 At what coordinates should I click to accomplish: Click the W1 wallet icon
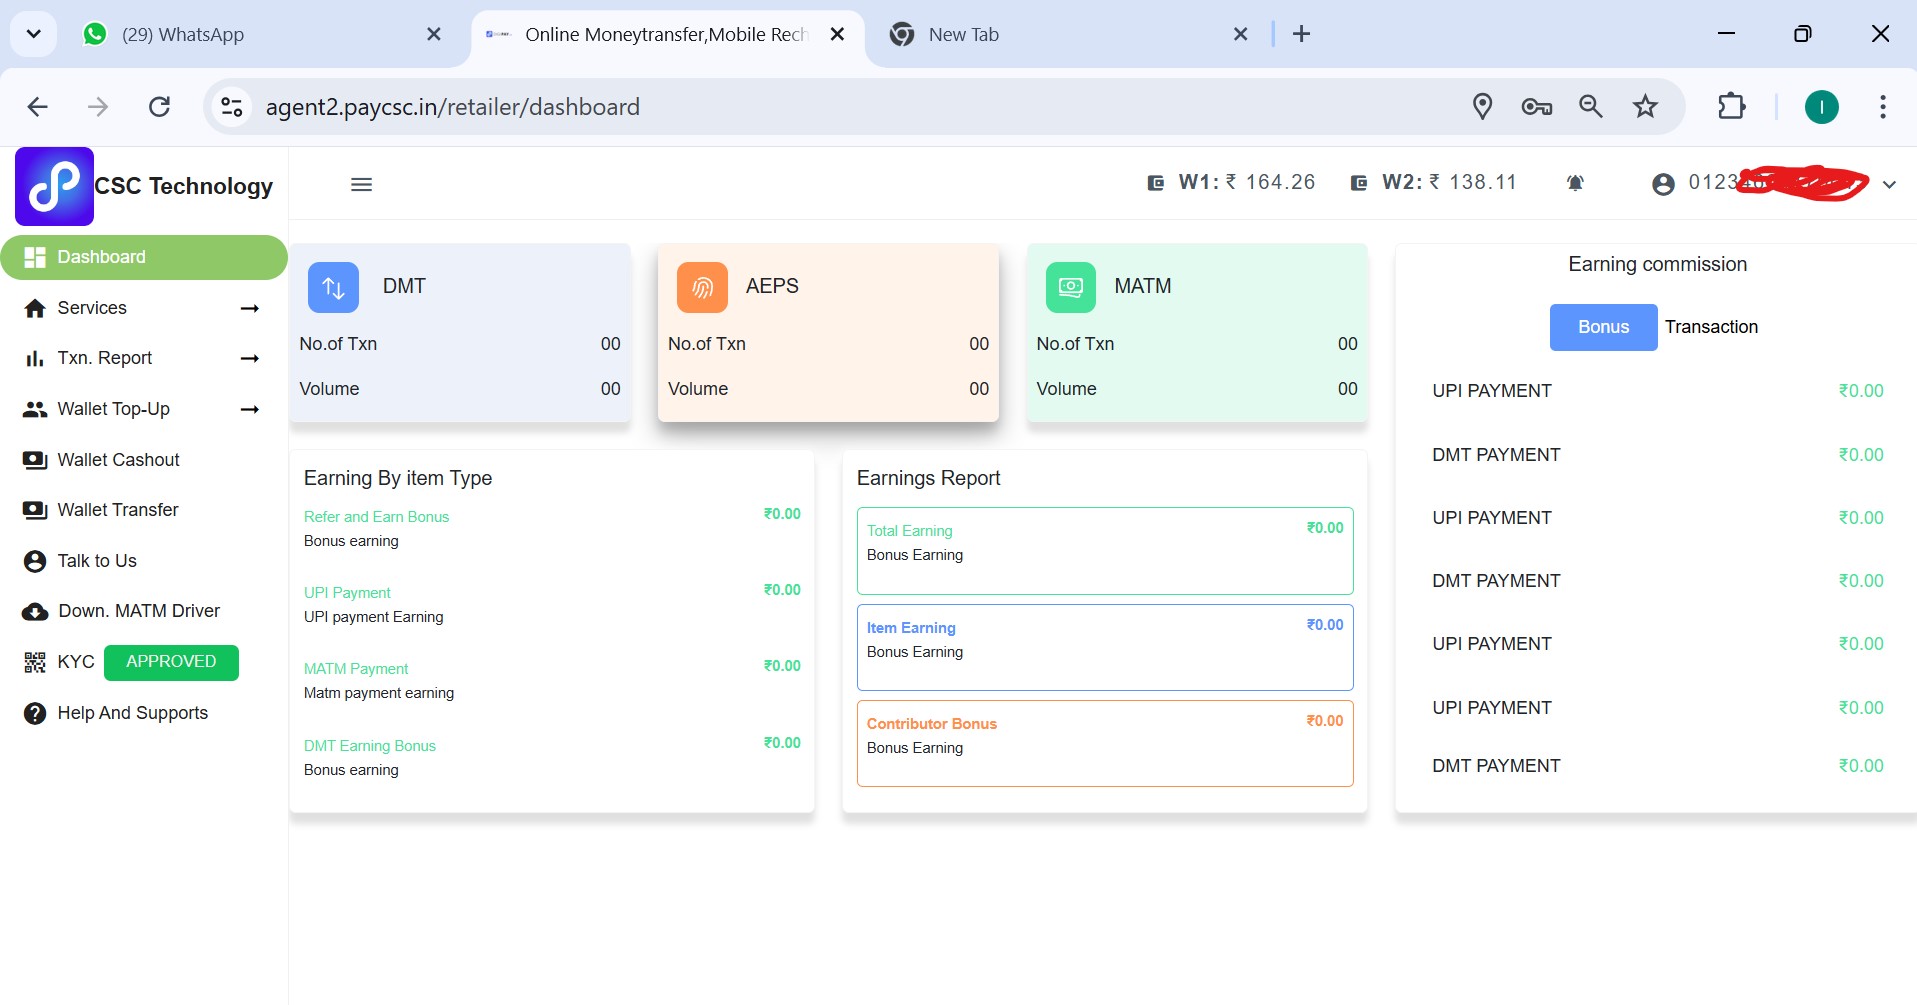pos(1156,183)
